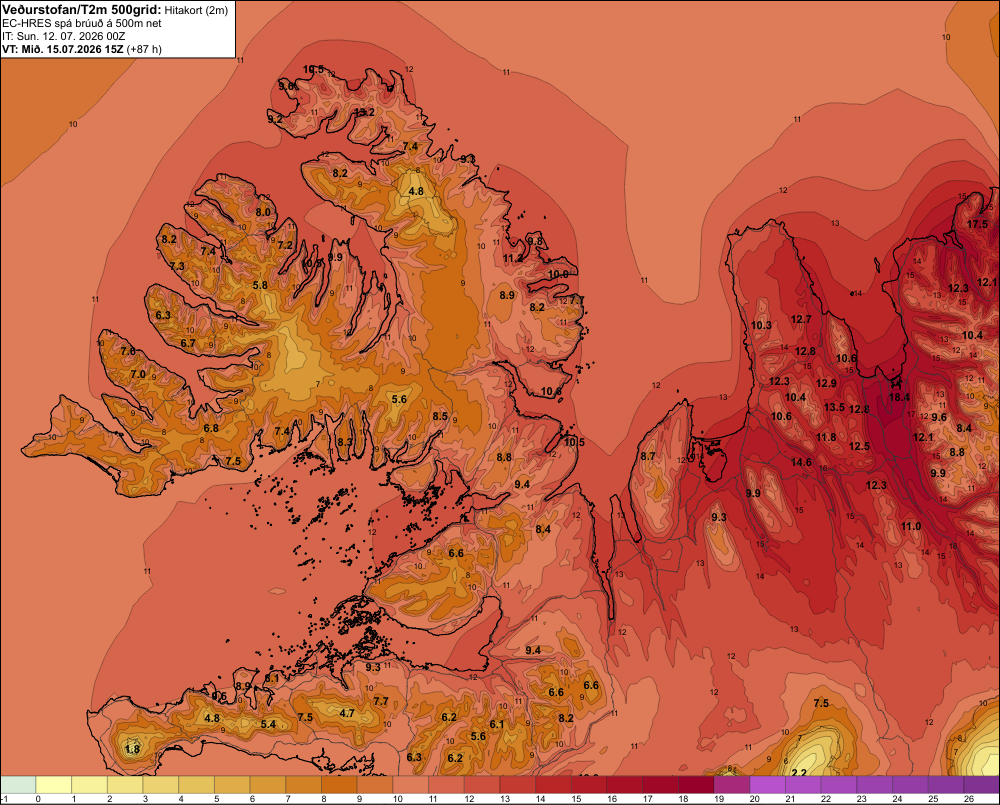This screenshot has width=1000, height=805.
Task: Choose legend swatch between 5 and 6
Action: [233, 785]
